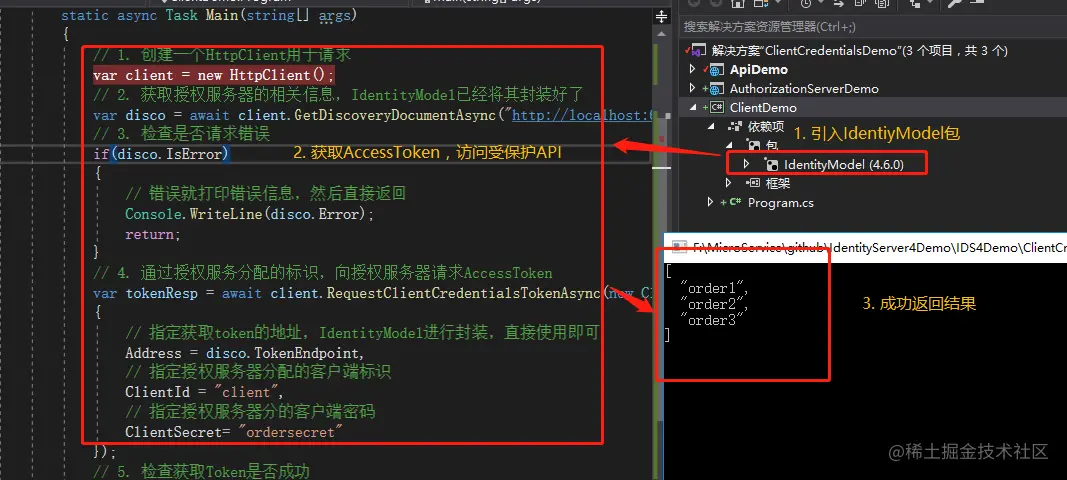Click "GetDiscoveryDocumentAsync" in the code
1067x480 pixels.
pyautogui.click(x=396, y=116)
